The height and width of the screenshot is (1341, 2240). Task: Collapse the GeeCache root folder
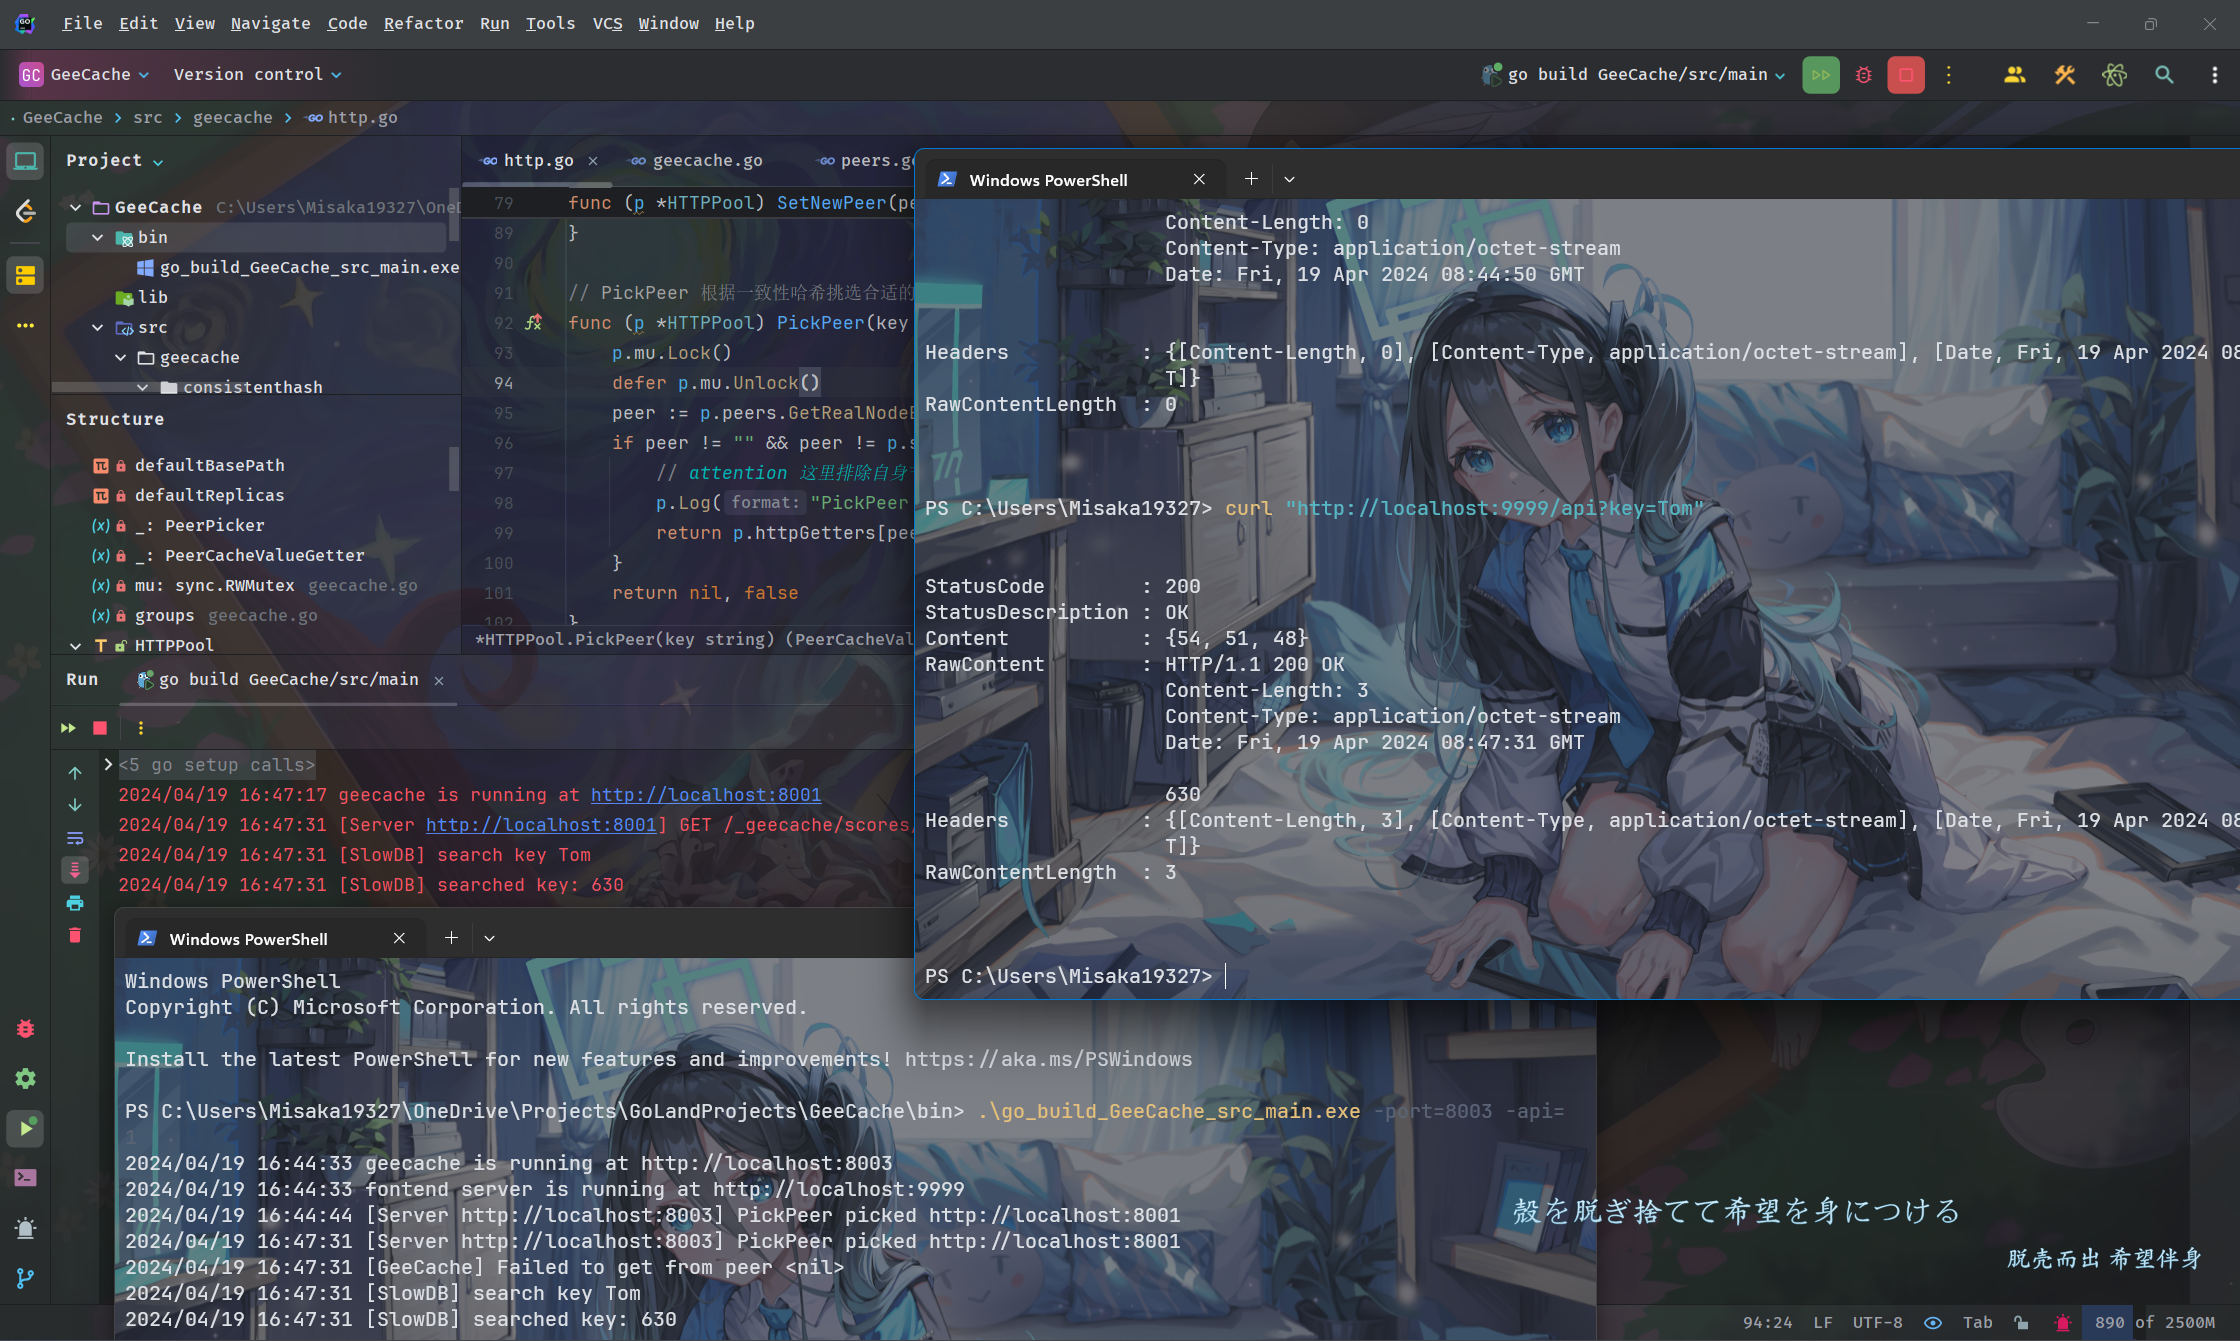pyautogui.click(x=75, y=207)
